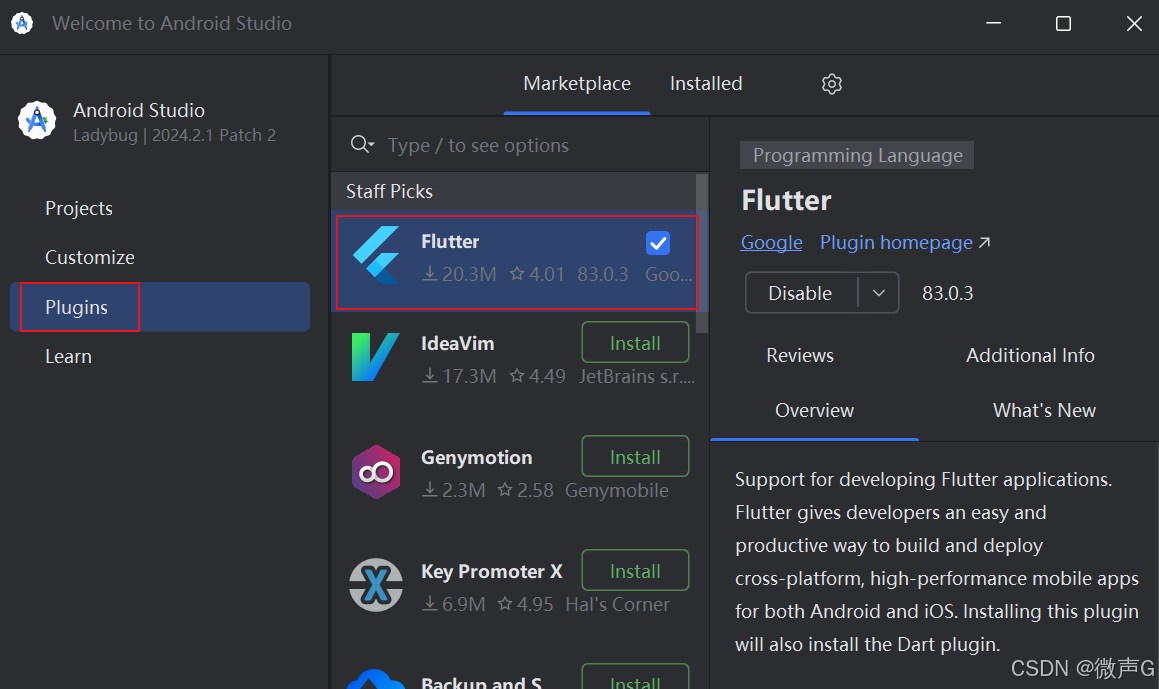1159x689 pixels.
Task: Select the Genymotion plugin name
Action: point(477,457)
